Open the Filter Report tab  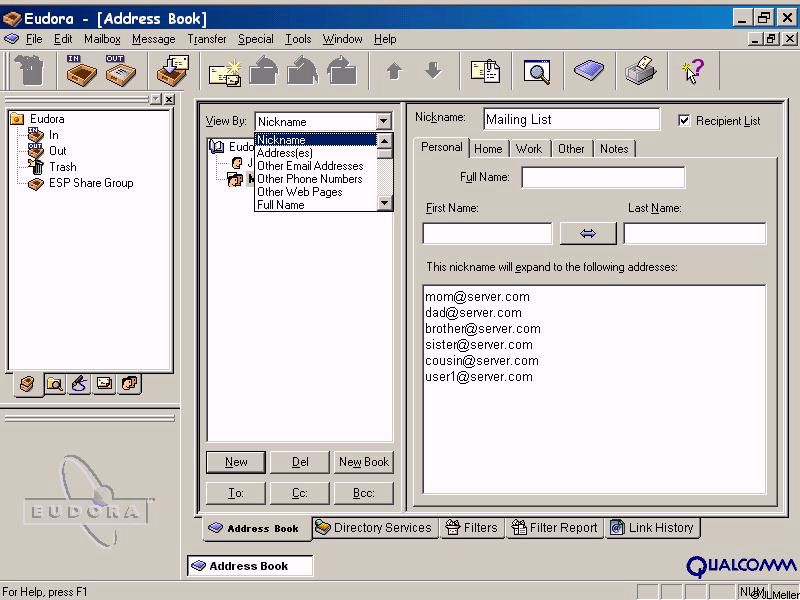554,528
